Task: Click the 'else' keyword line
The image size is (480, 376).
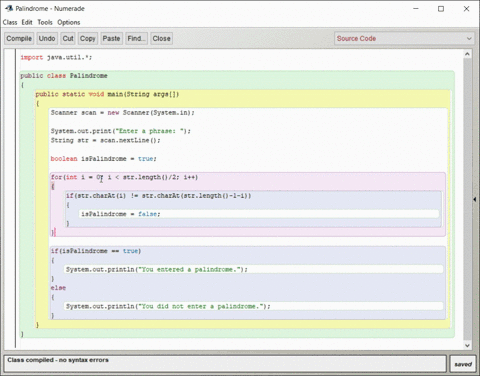Action: 58,288
